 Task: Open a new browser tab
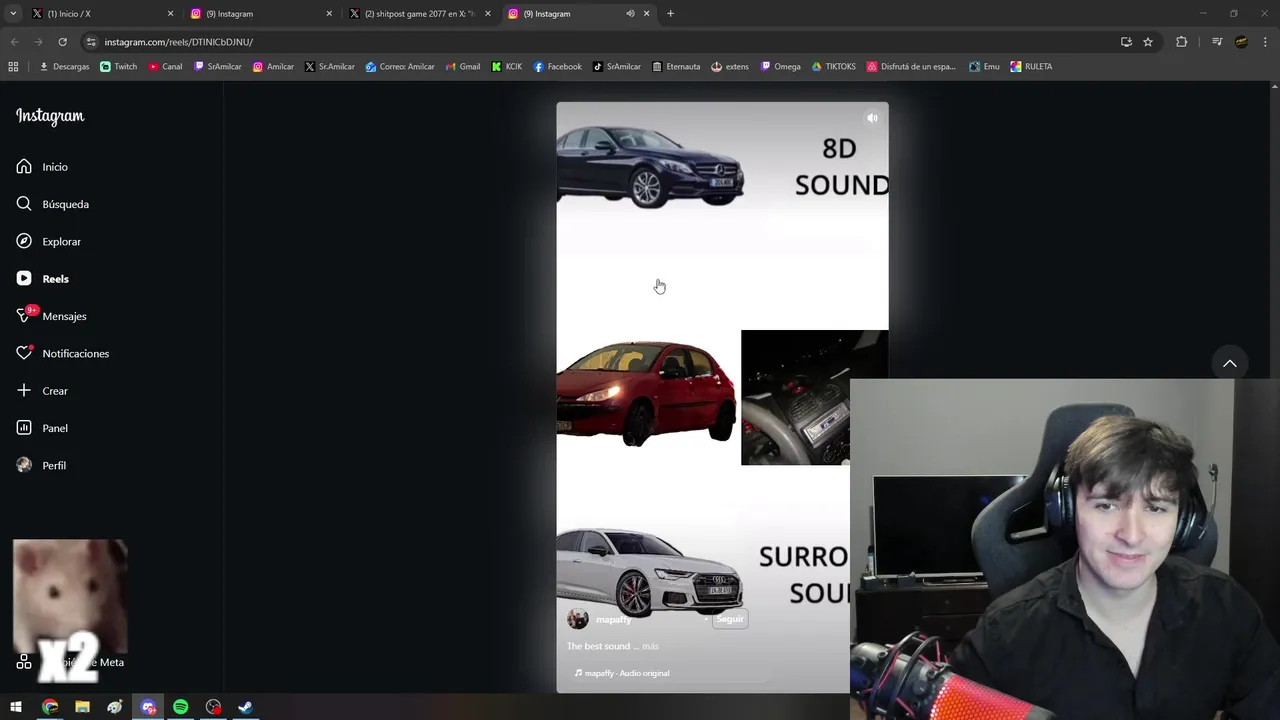pyautogui.click(x=670, y=14)
